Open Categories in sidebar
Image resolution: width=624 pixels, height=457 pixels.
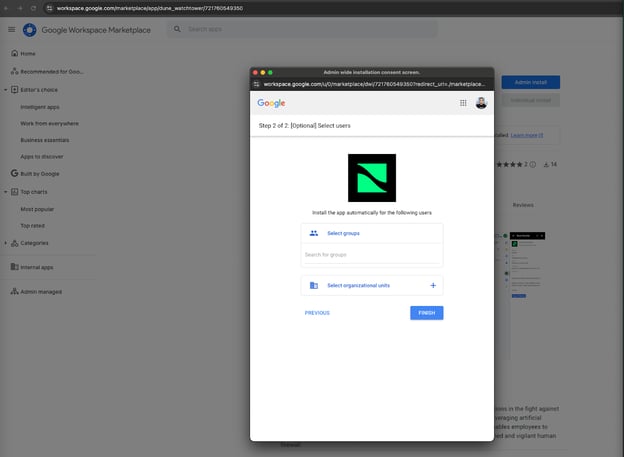pos(34,243)
